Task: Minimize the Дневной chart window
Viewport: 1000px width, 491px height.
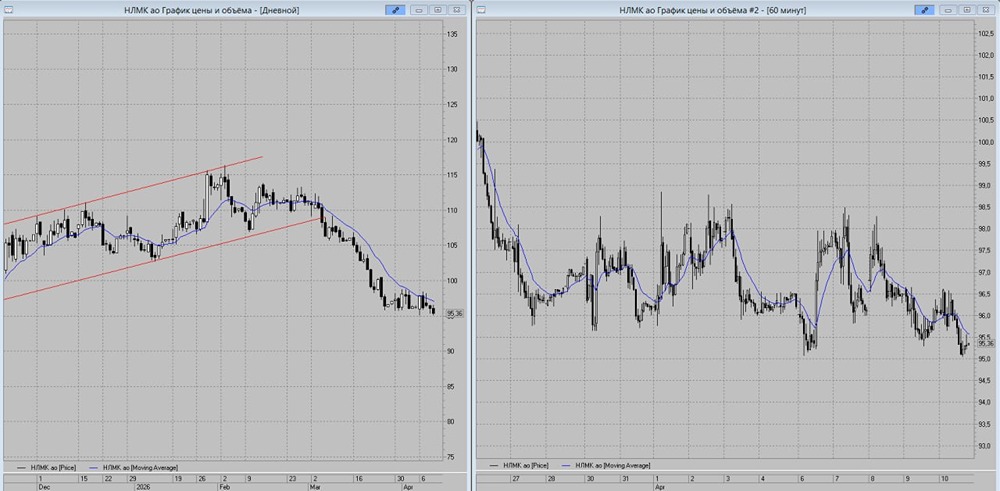Action: coord(419,10)
